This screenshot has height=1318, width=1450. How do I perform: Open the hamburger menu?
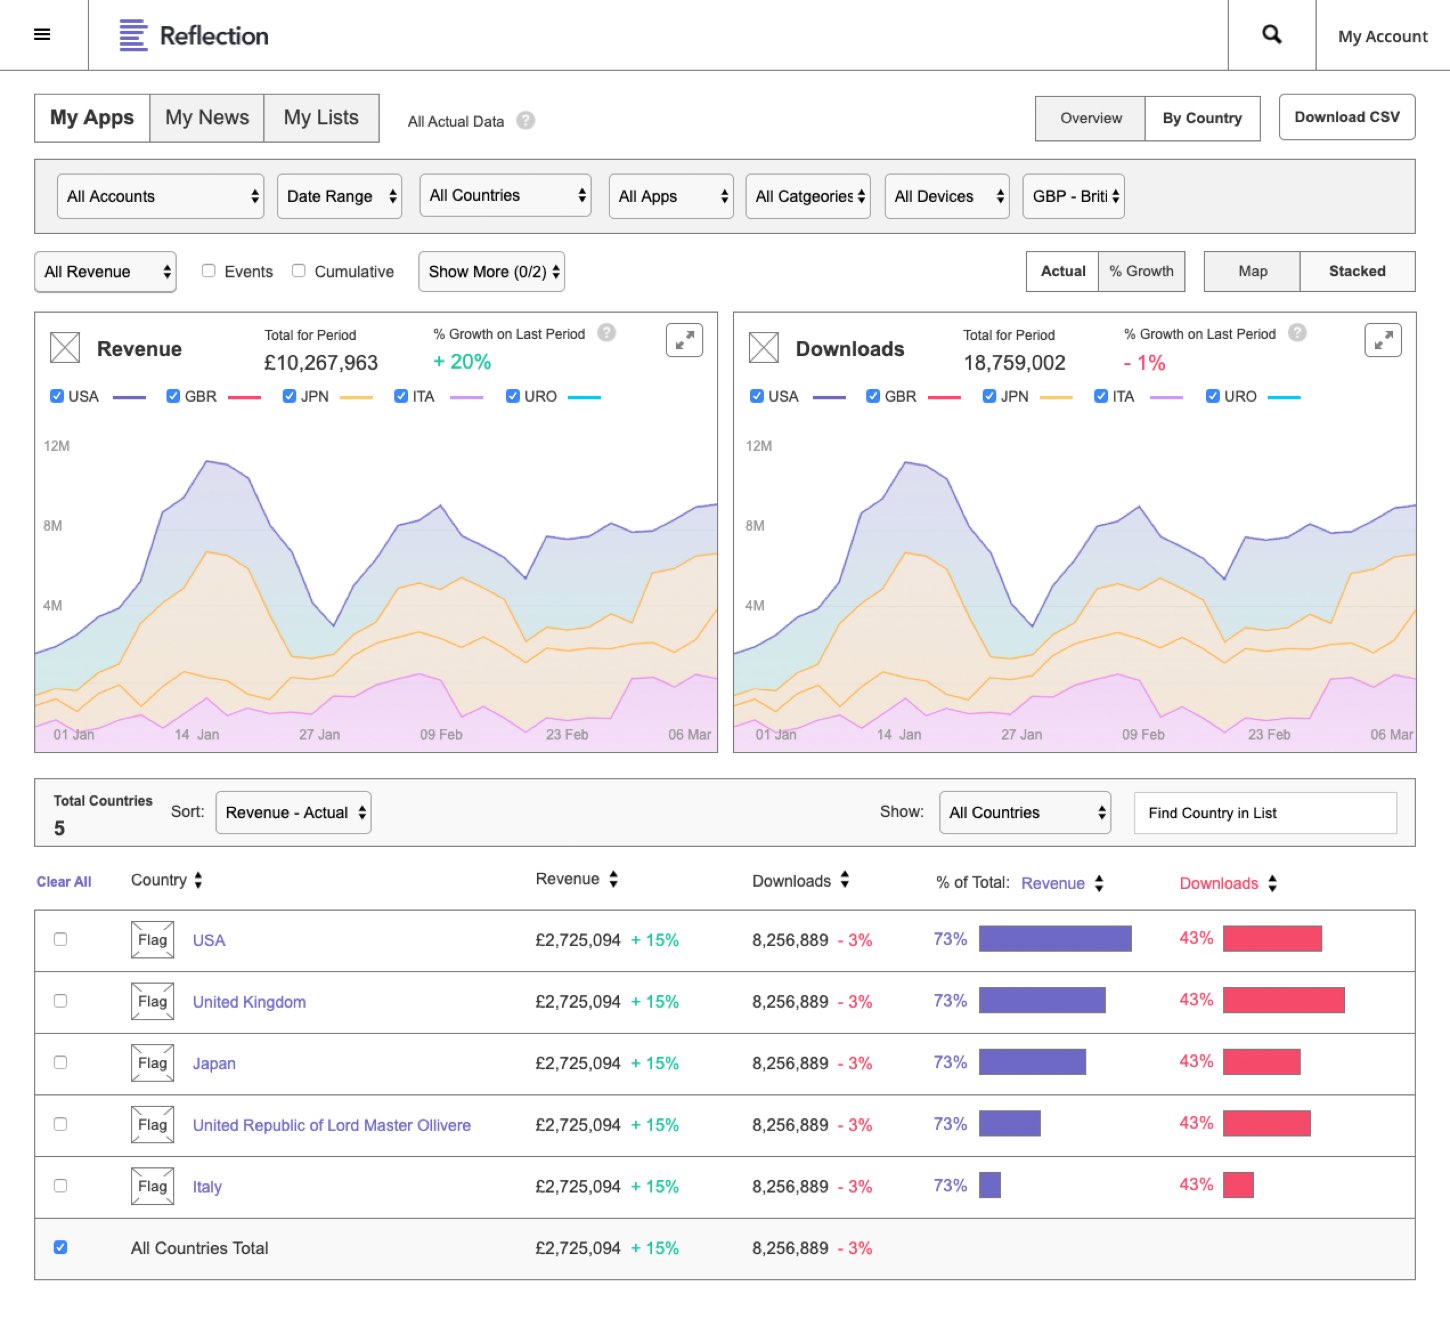pyautogui.click(x=42, y=34)
